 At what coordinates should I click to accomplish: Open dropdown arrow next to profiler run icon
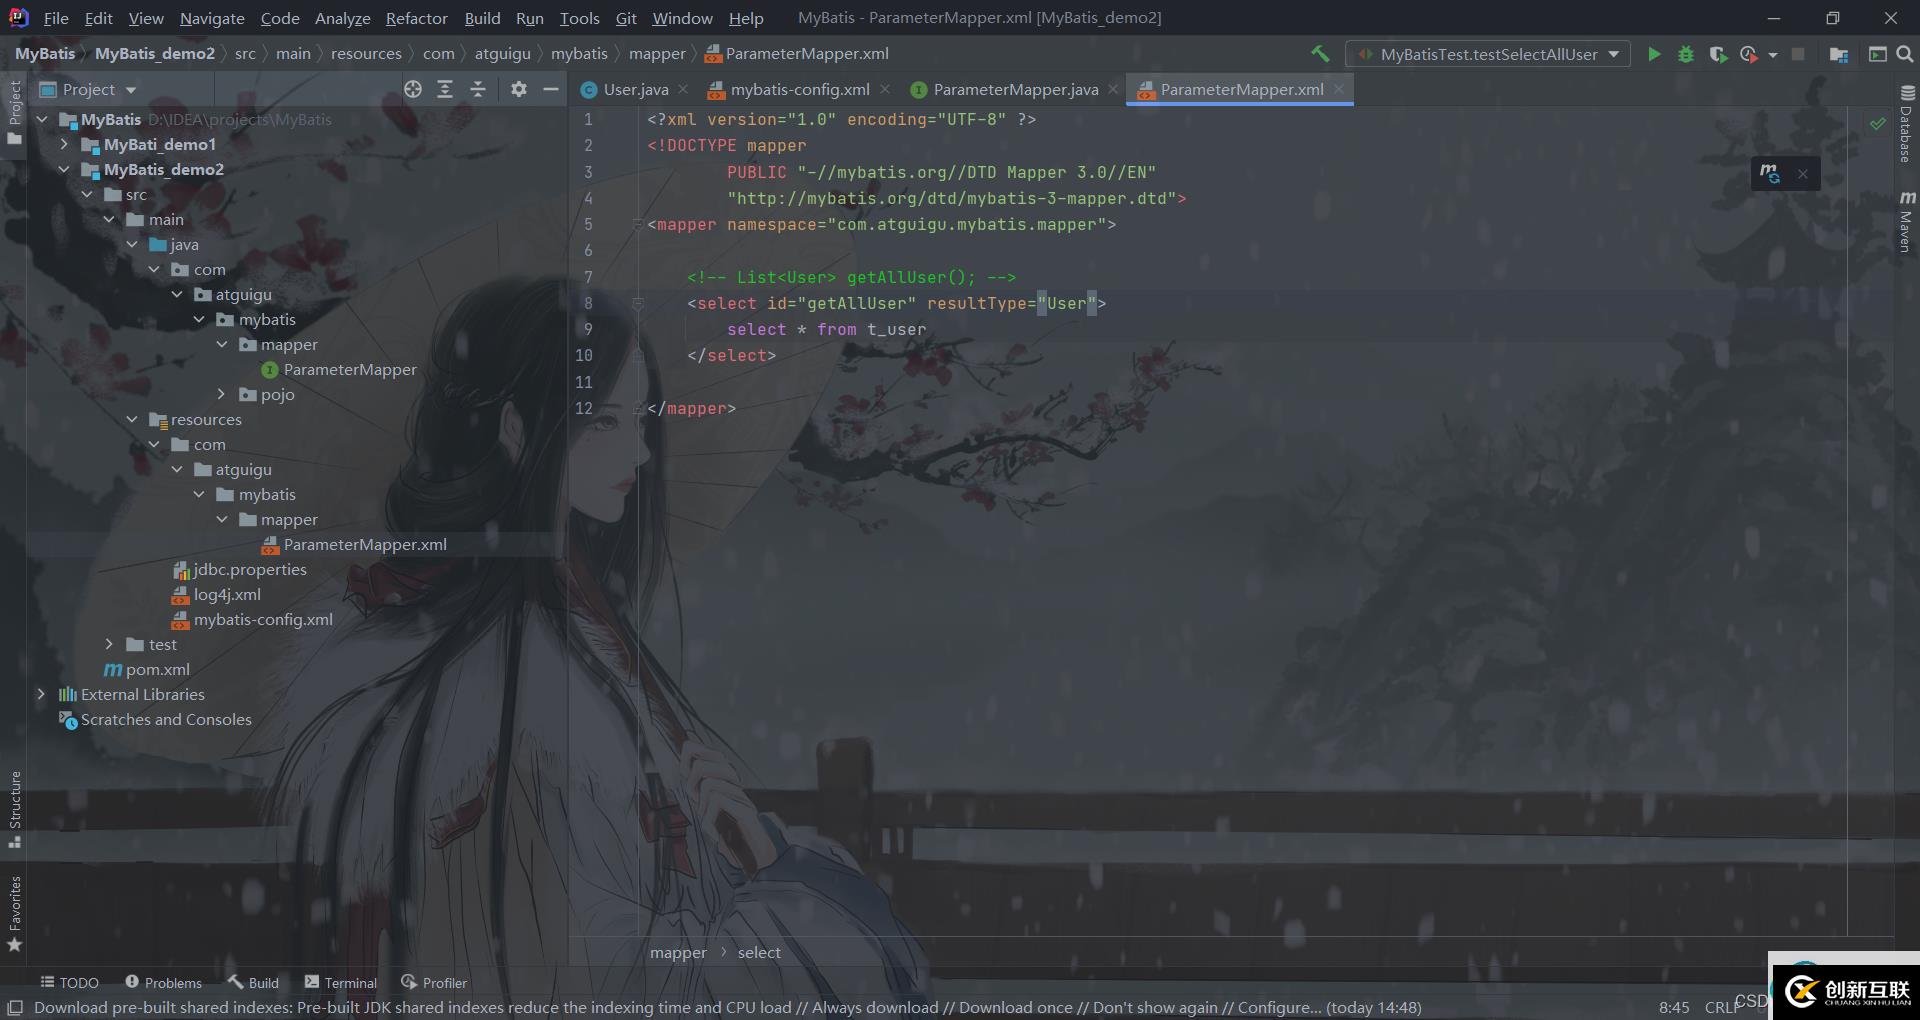coord(1773,55)
